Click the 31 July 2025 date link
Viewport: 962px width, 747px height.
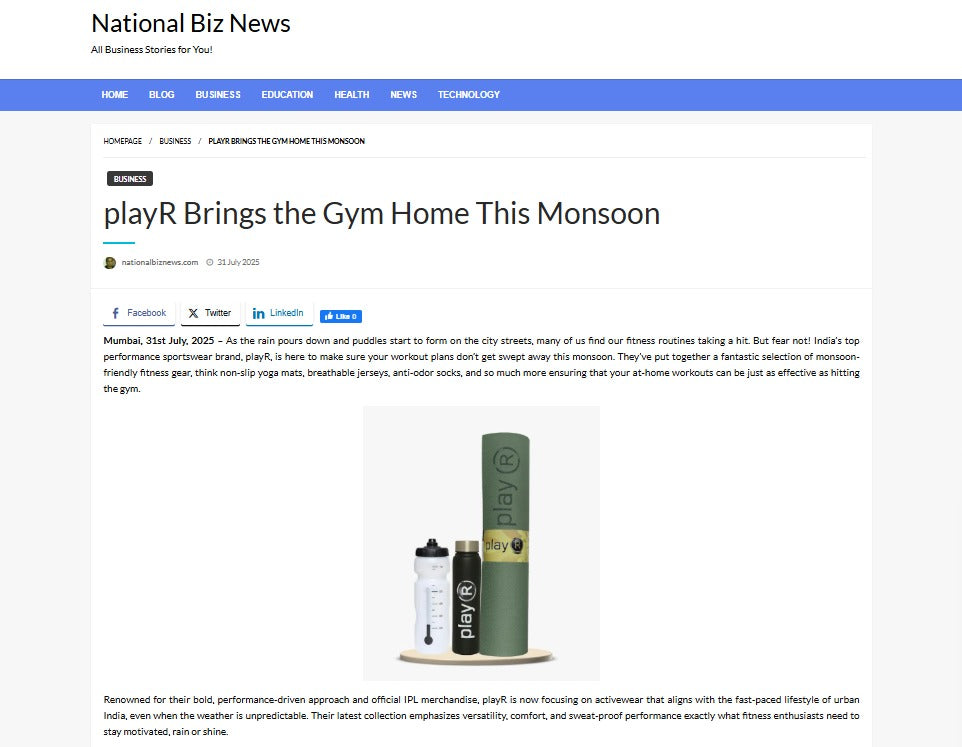click(x=238, y=262)
